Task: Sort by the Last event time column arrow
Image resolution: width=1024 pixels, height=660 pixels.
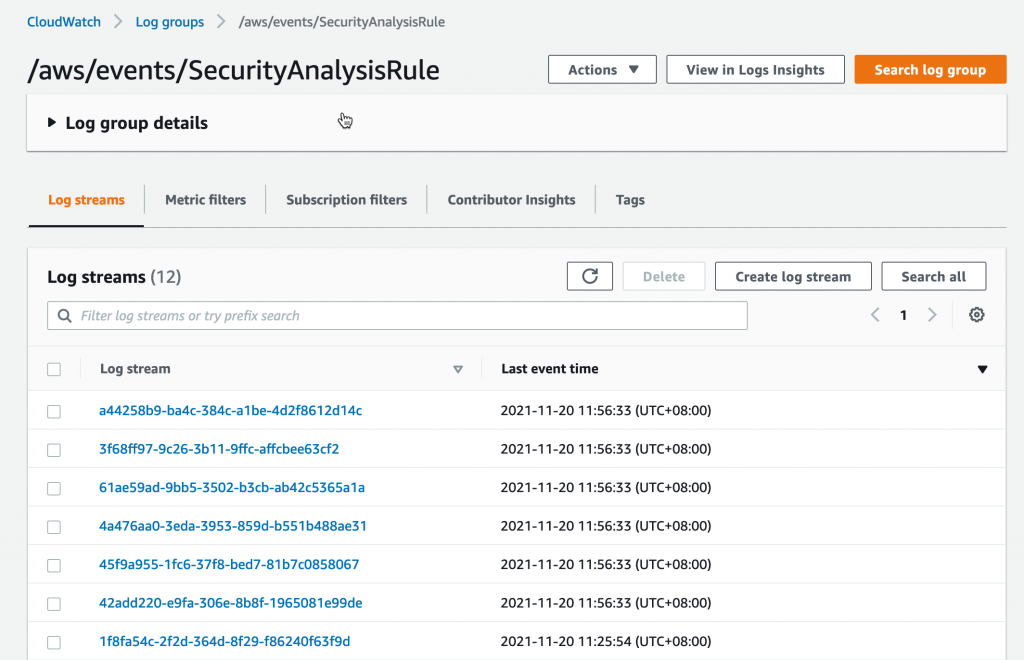Action: (x=981, y=368)
